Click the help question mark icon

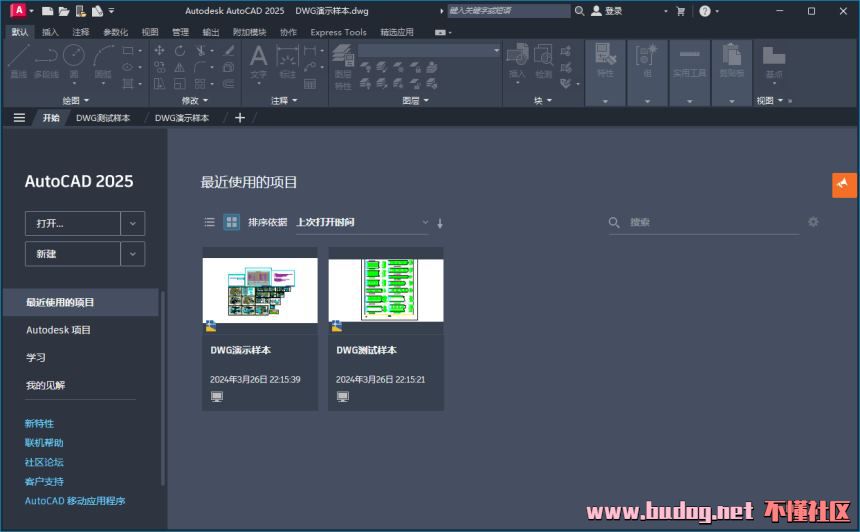tap(704, 11)
